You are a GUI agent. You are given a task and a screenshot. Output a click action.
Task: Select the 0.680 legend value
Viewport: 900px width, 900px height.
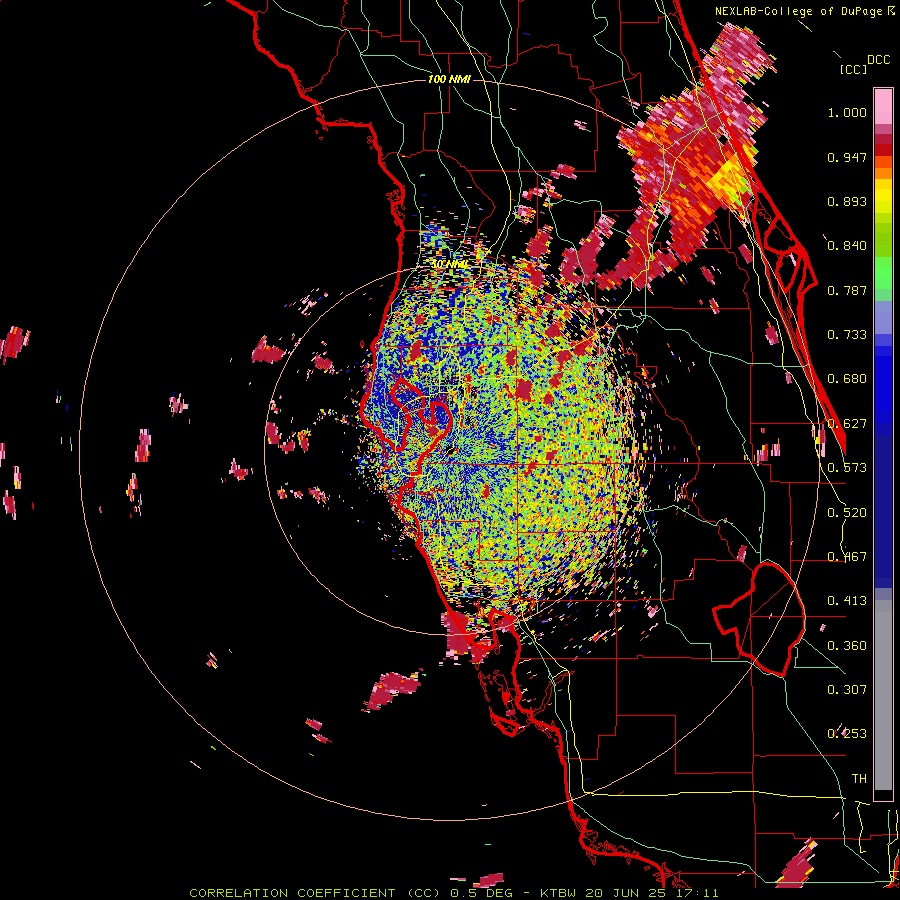(847, 379)
